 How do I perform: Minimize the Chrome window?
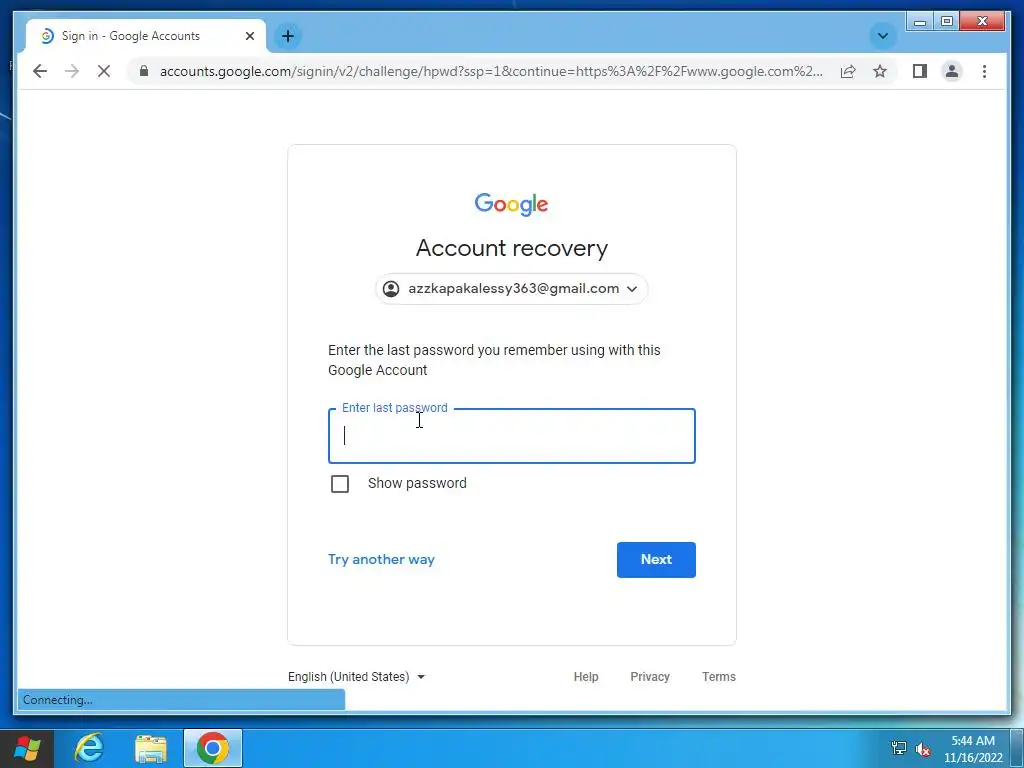(x=920, y=22)
